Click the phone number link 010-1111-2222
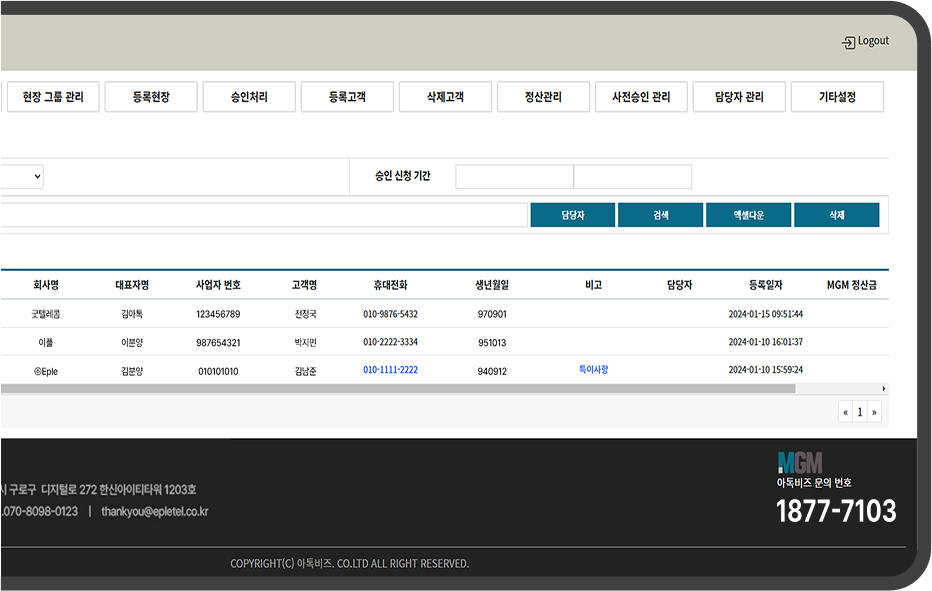Screen dimensions: 932x591 coord(390,370)
